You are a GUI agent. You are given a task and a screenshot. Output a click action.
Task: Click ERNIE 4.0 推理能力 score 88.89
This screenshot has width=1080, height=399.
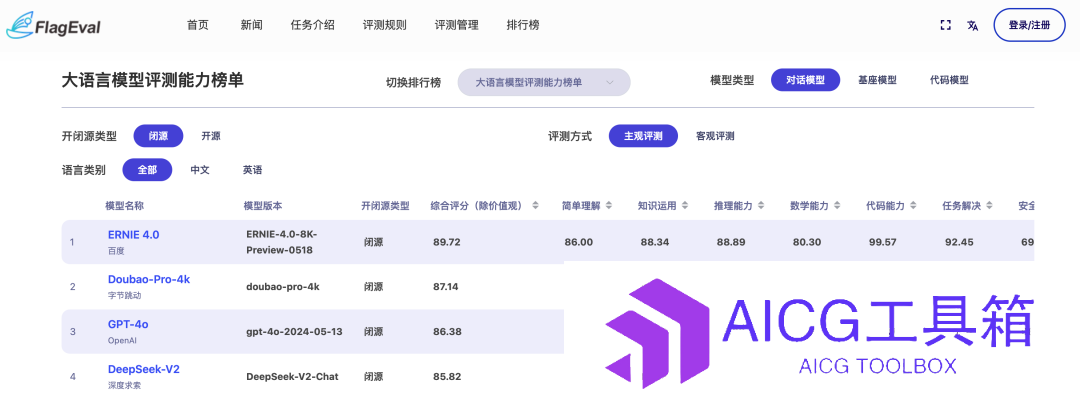[x=731, y=242]
